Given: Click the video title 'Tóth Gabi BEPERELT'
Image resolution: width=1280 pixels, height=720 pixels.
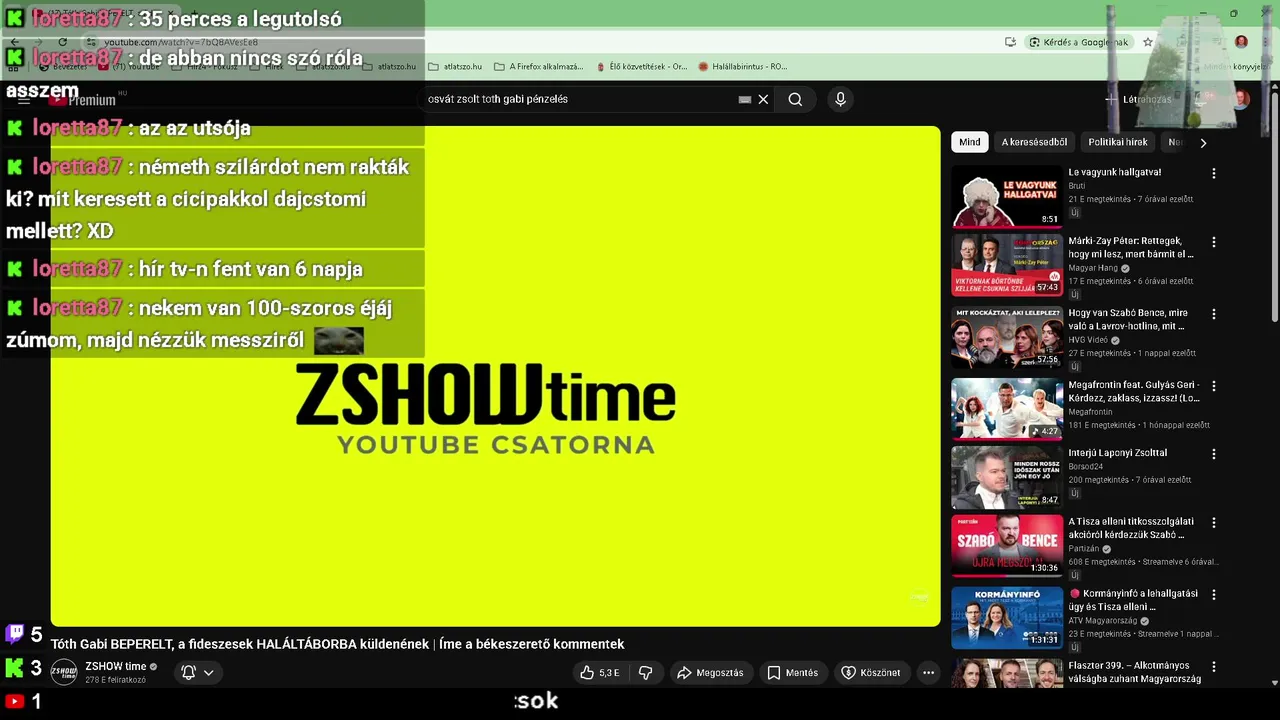Looking at the screenshot, I should [x=337, y=644].
